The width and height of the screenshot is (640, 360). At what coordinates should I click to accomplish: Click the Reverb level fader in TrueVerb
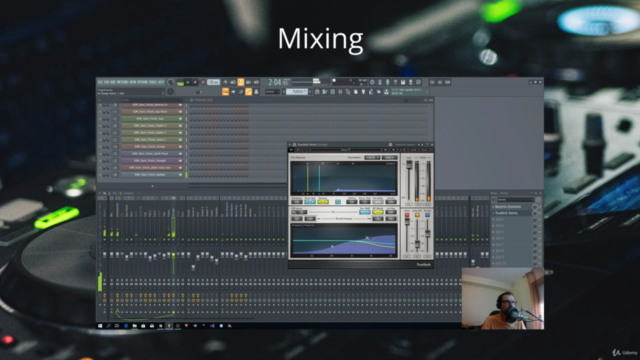pos(427,233)
